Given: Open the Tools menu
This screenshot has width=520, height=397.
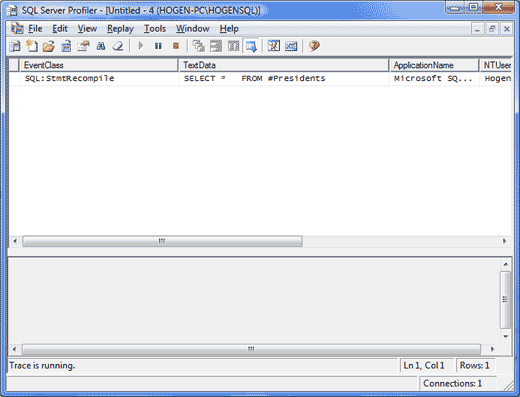Looking at the screenshot, I should pos(155,29).
